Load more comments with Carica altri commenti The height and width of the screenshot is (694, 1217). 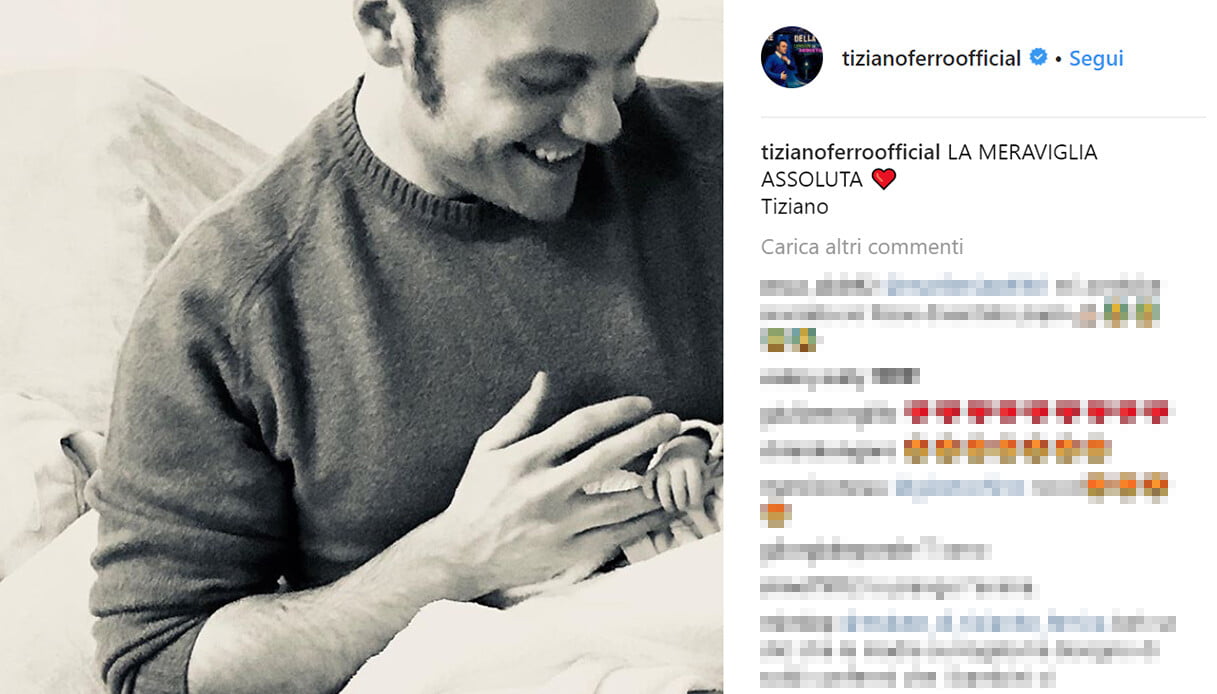(x=862, y=246)
